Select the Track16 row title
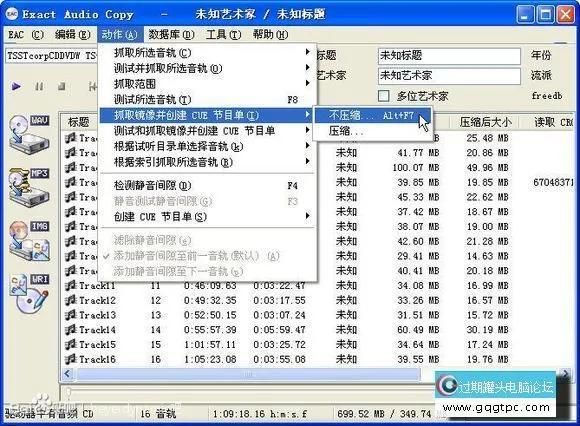The image size is (580, 426). pos(97,359)
